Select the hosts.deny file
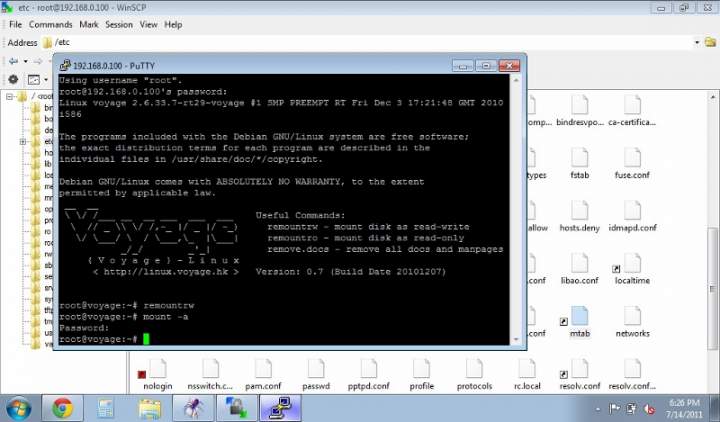 click(579, 216)
